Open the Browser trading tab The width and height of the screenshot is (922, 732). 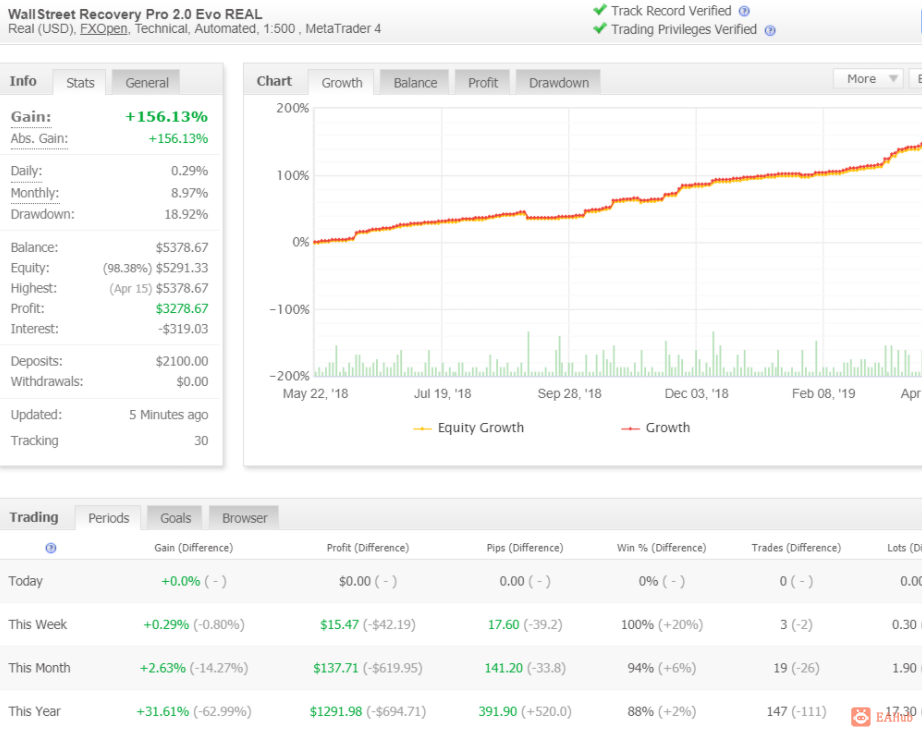(x=245, y=518)
